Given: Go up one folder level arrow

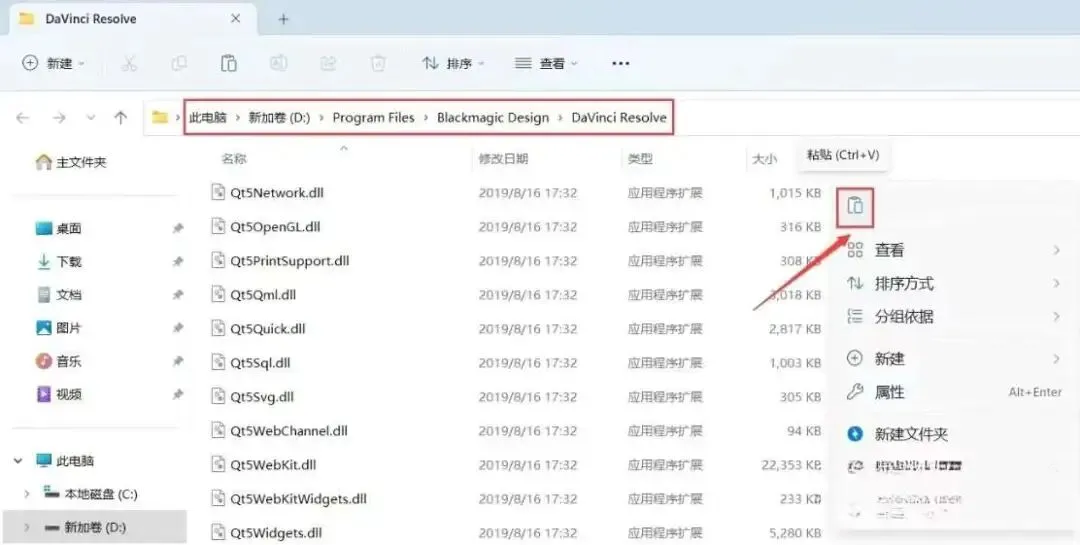Looking at the screenshot, I should pos(121,118).
